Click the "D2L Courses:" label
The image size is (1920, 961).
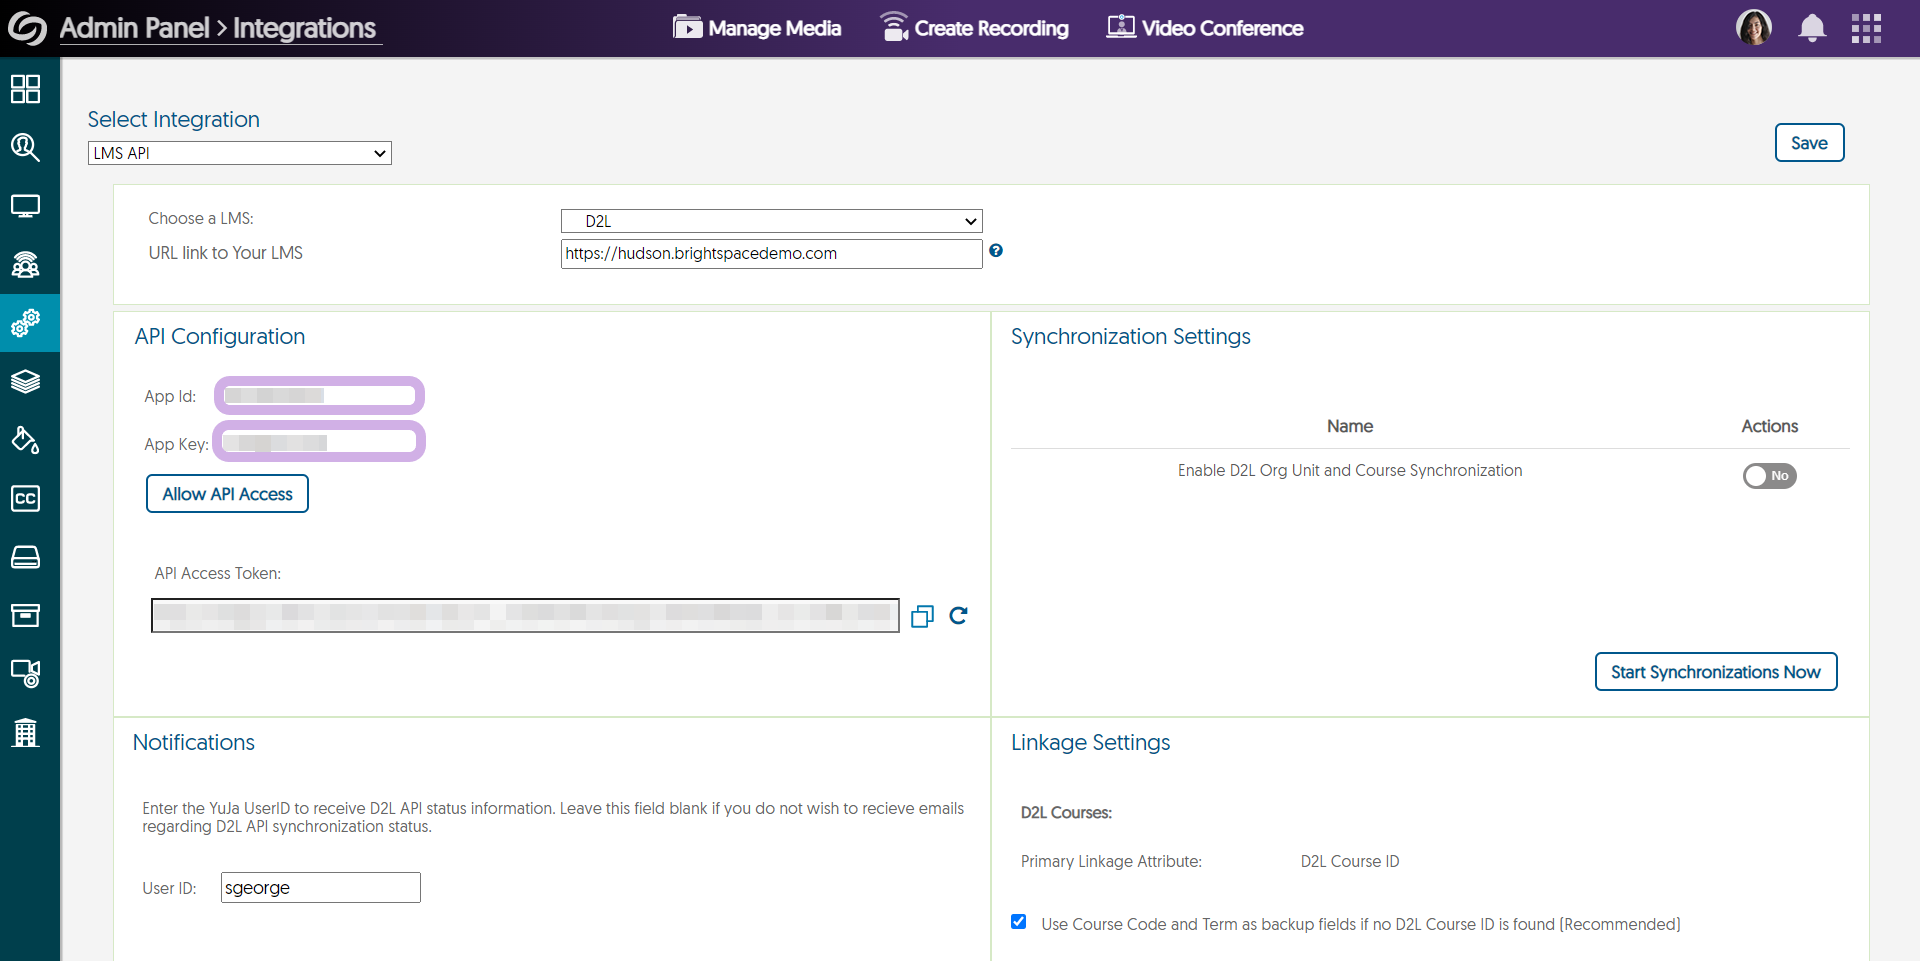click(x=1066, y=813)
